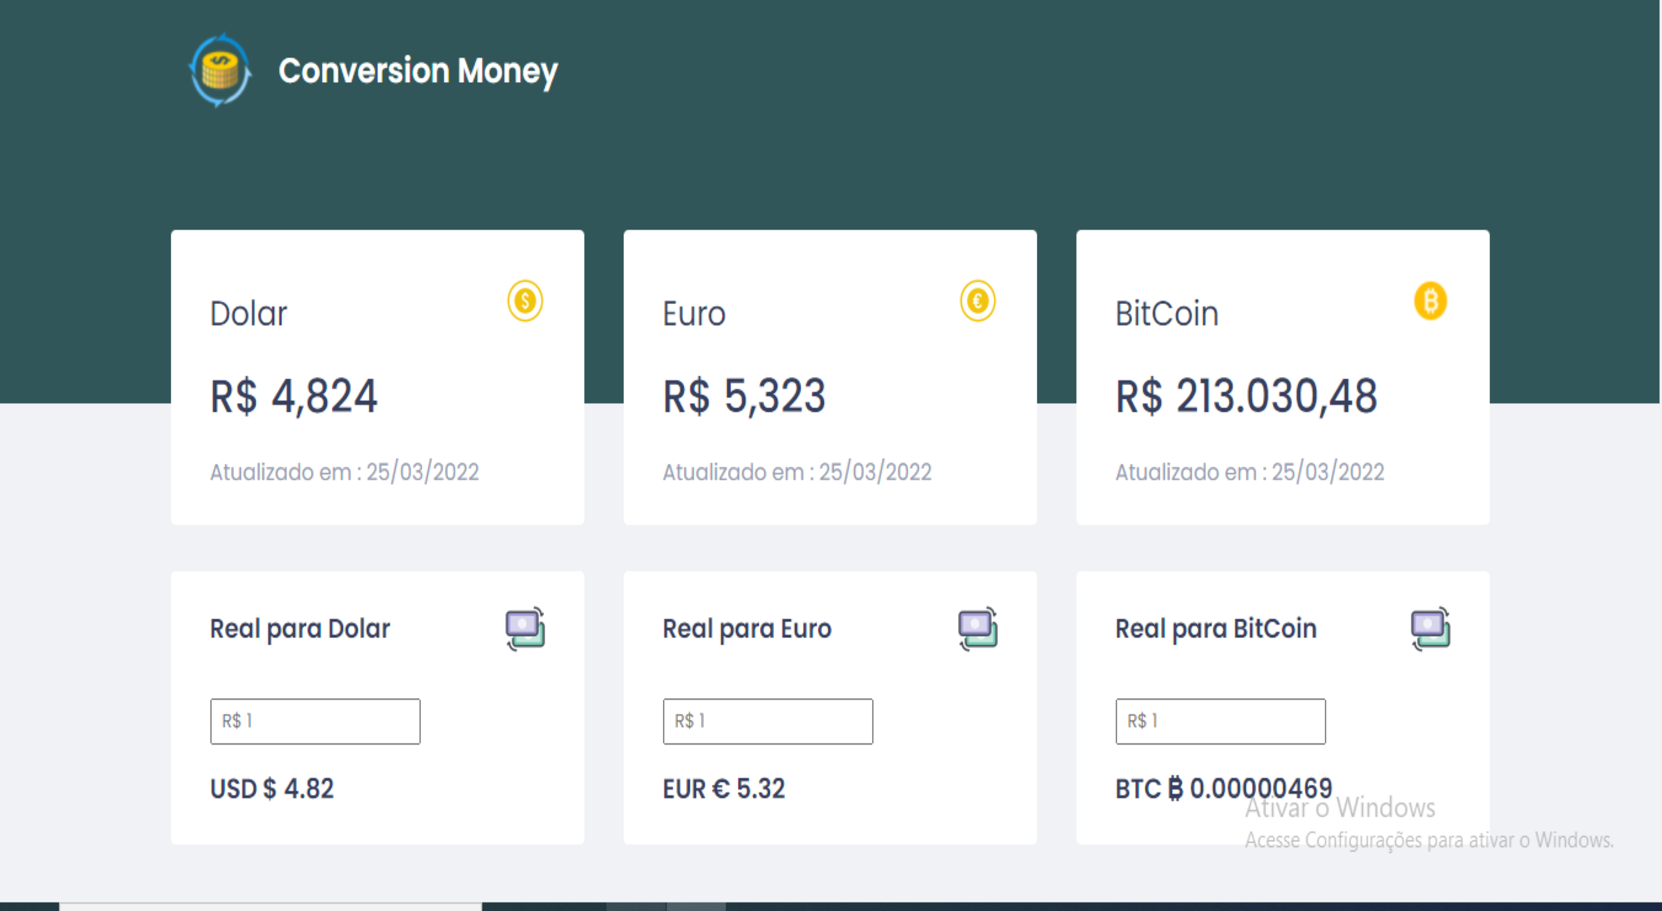
Task: Click the R$ 4,824 dollar rate value
Action: [x=294, y=396]
